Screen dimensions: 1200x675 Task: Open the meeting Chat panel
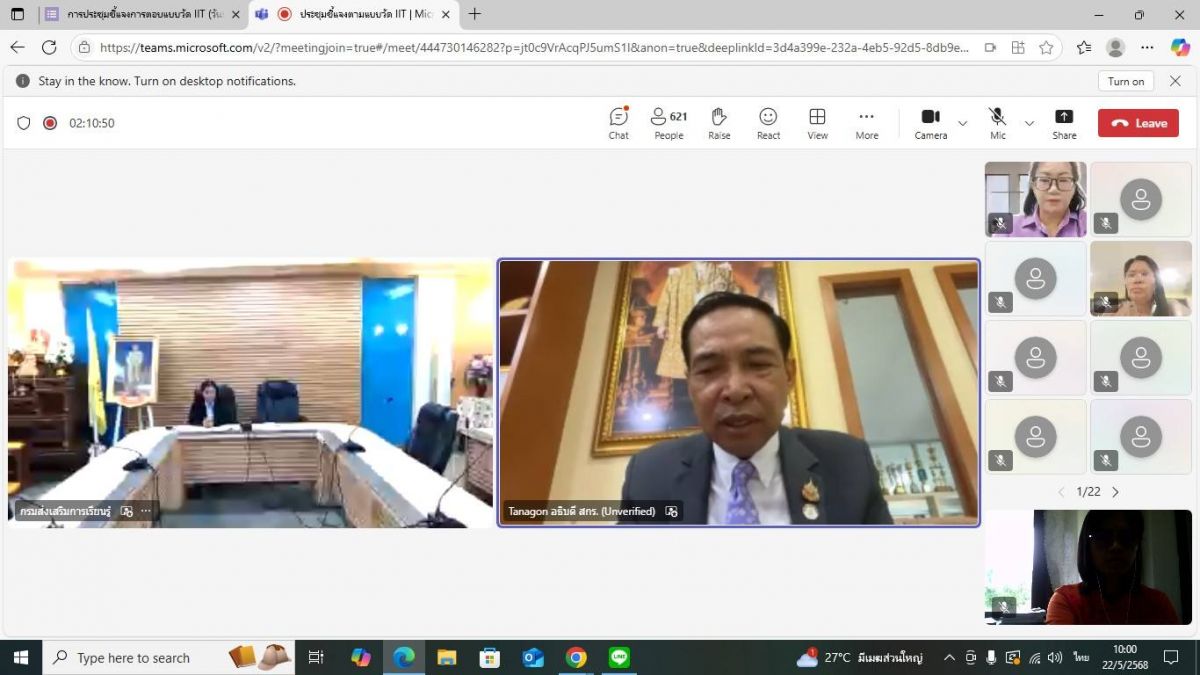[618, 123]
